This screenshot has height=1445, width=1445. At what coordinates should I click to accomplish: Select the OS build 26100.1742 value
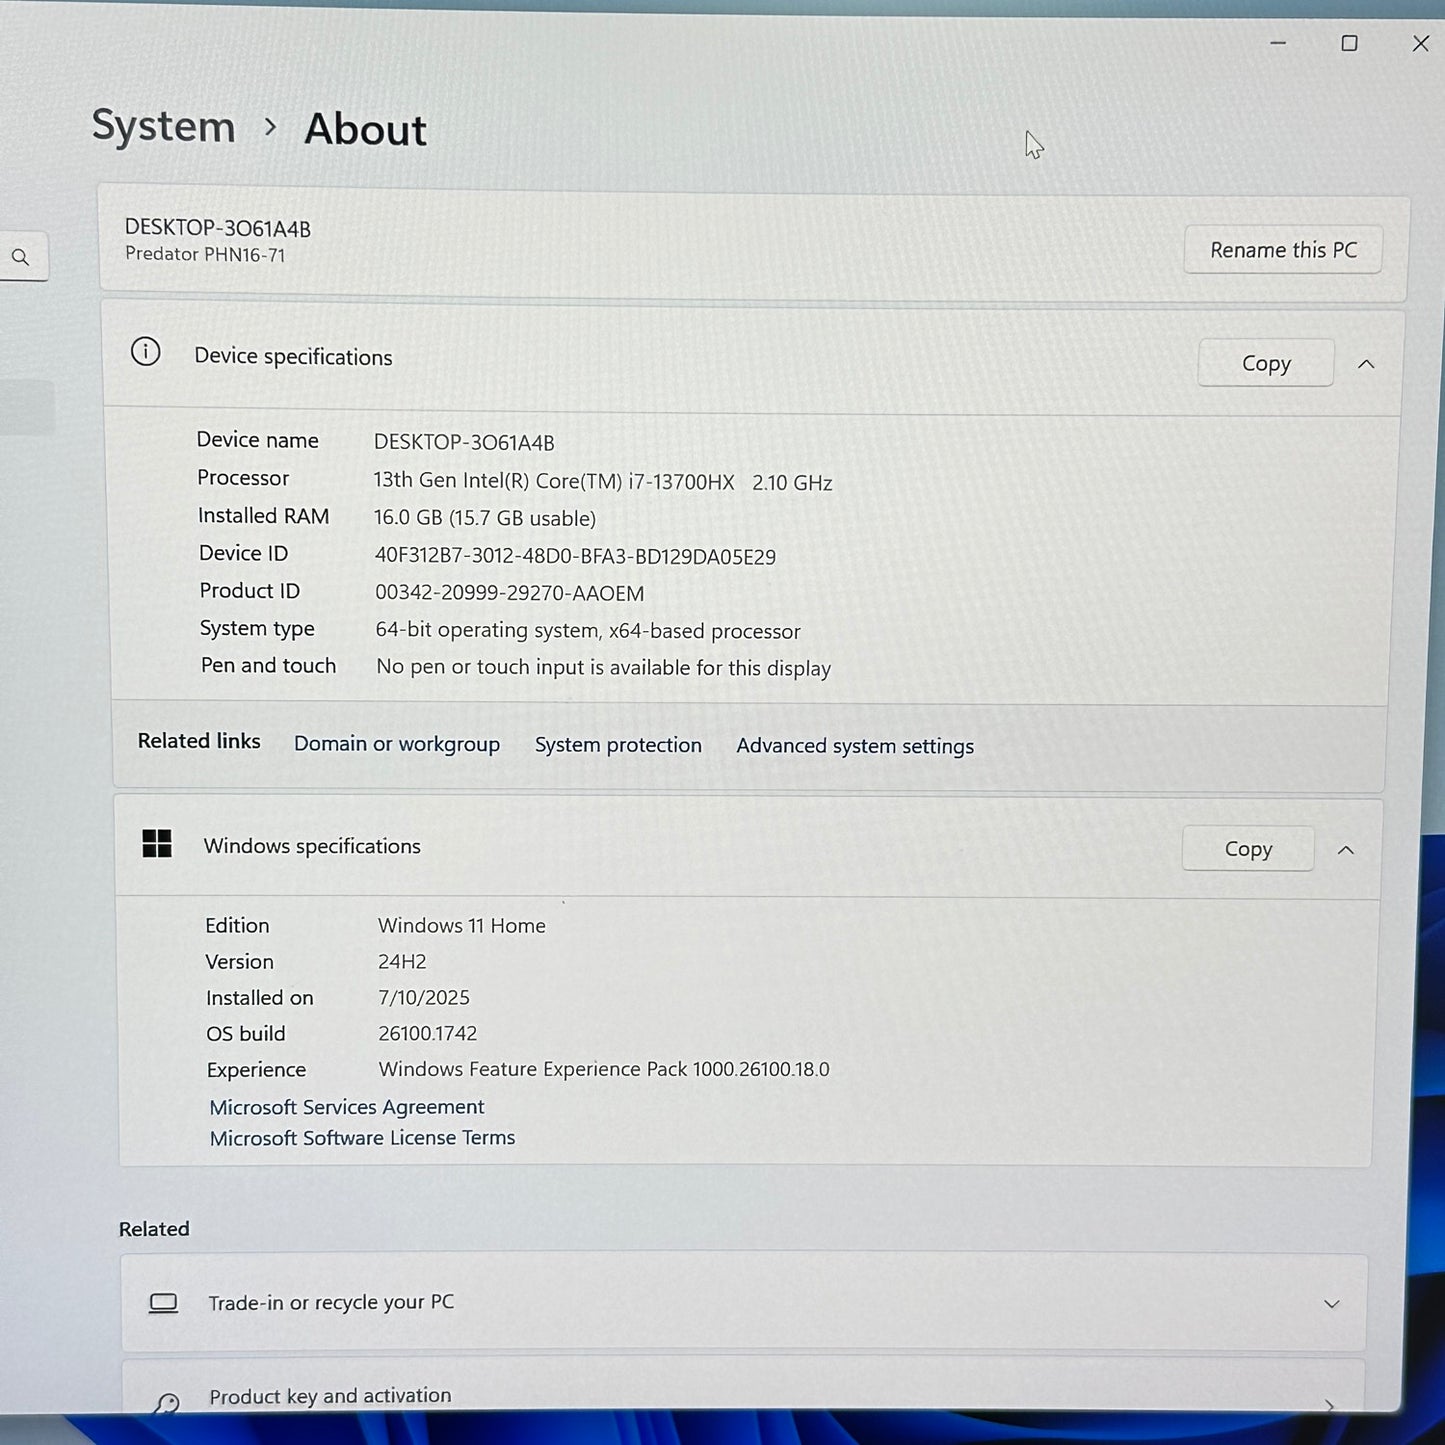[428, 1034]
